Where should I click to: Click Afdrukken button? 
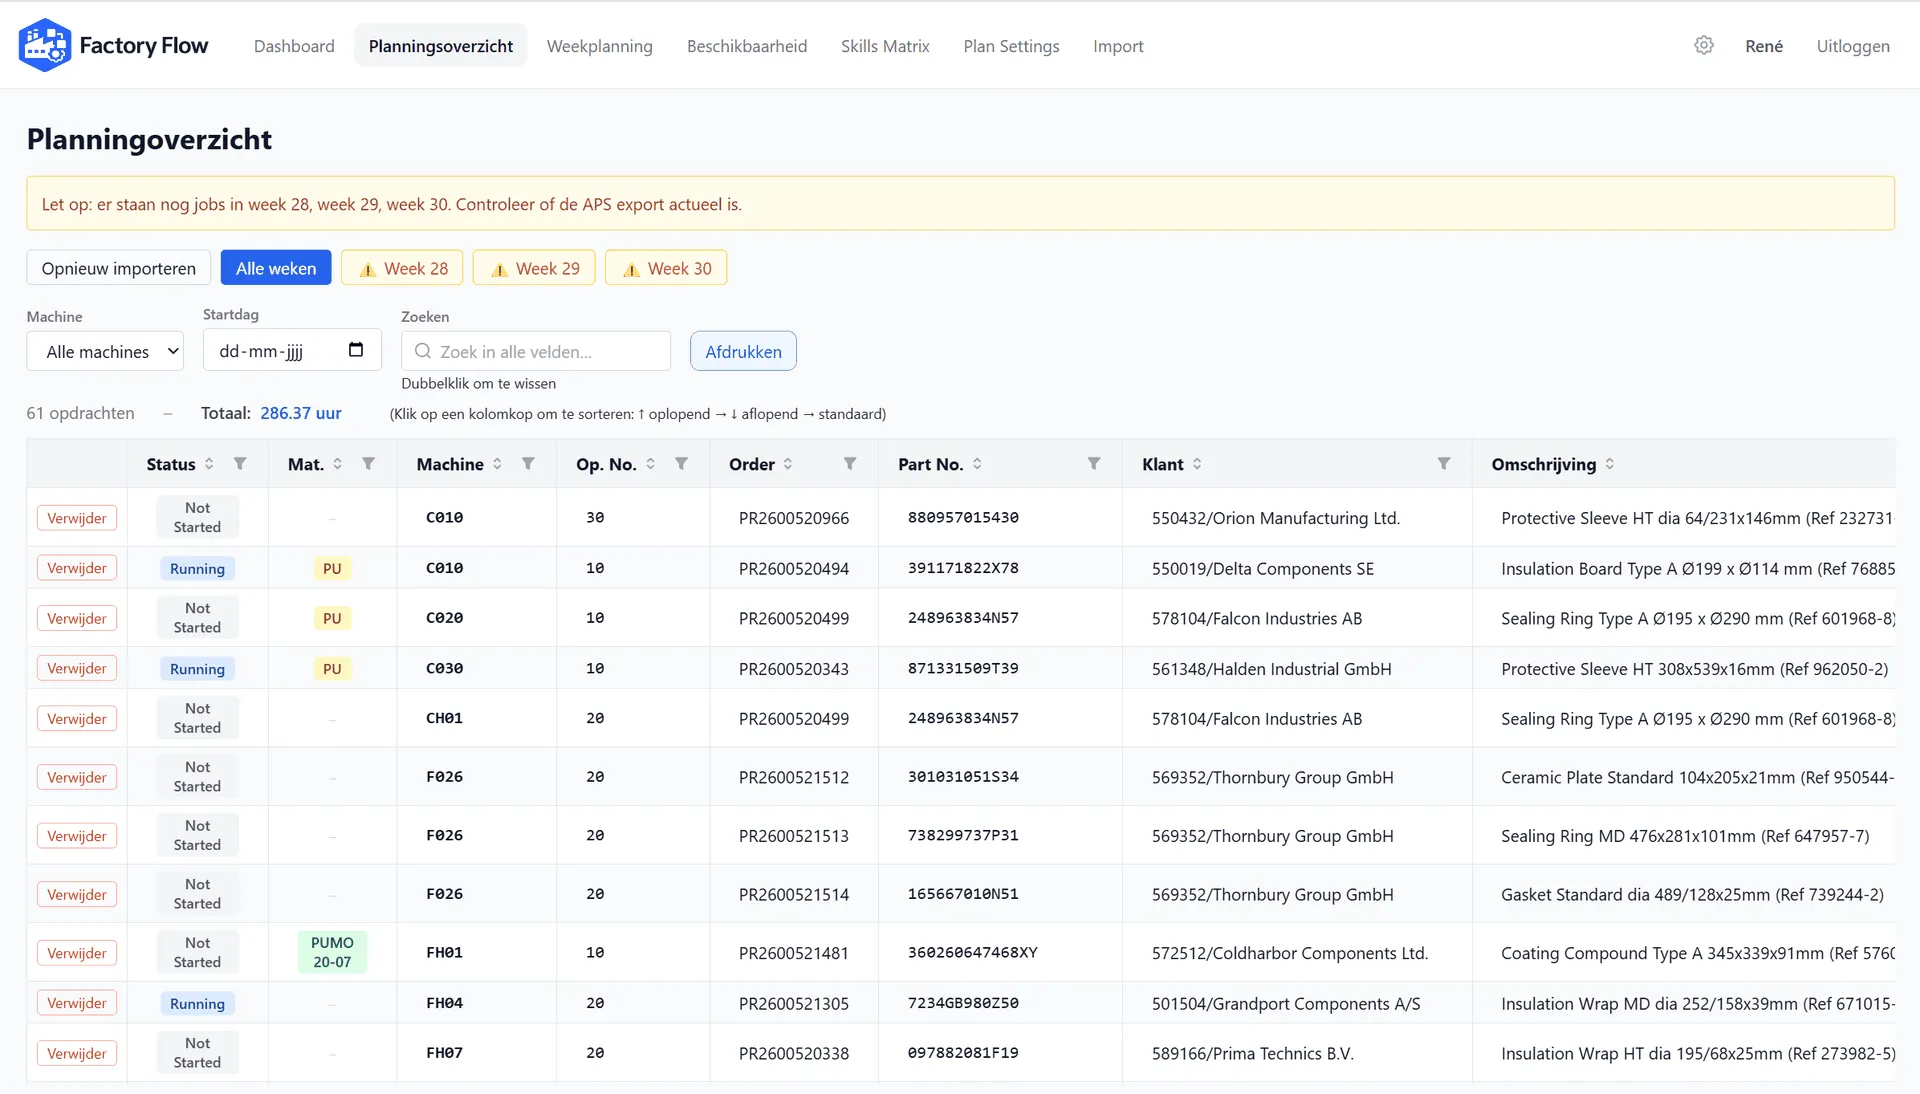743,351
